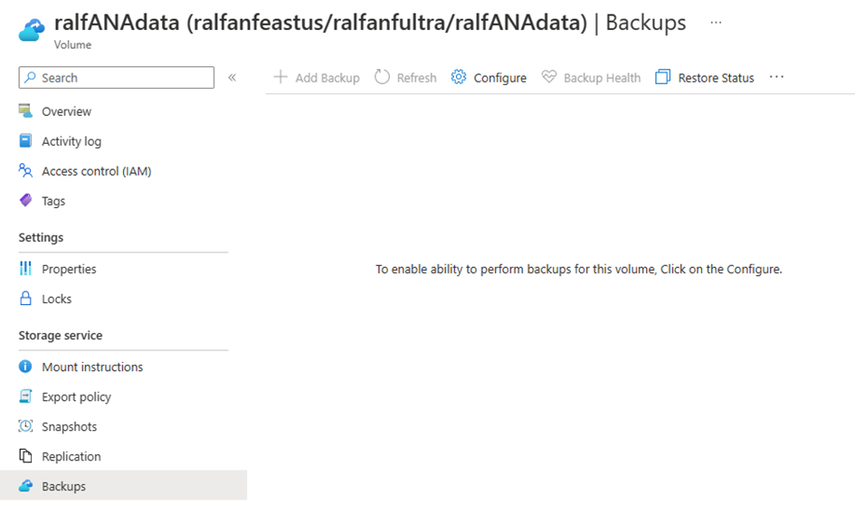Select the Backups menu item
855x515 pixels.
pyautogui.click(x=64, y=487)
